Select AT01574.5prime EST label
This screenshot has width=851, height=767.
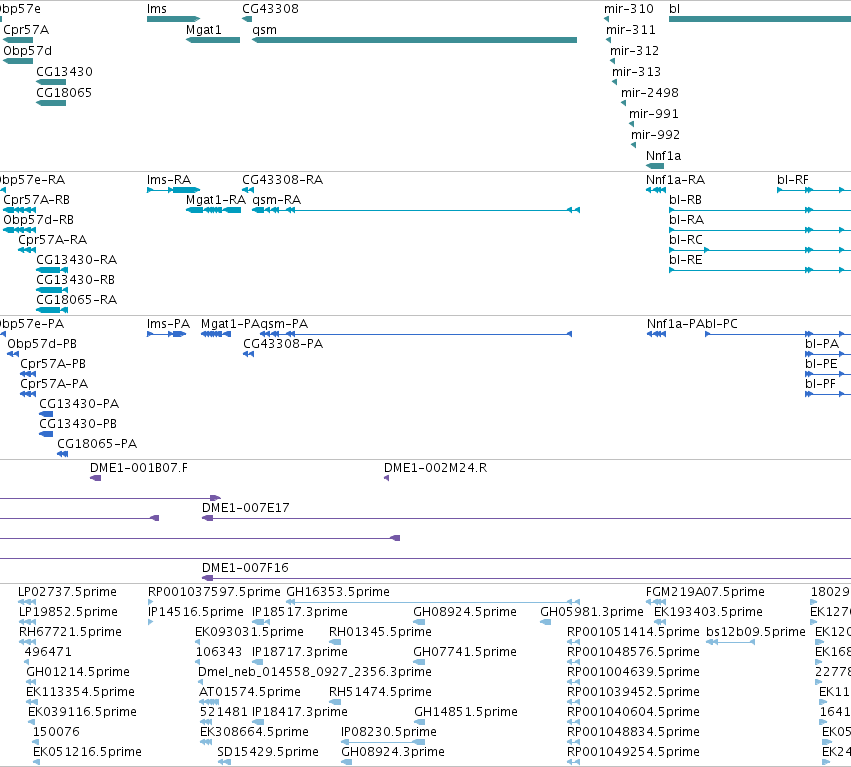(x=250, y=692)
